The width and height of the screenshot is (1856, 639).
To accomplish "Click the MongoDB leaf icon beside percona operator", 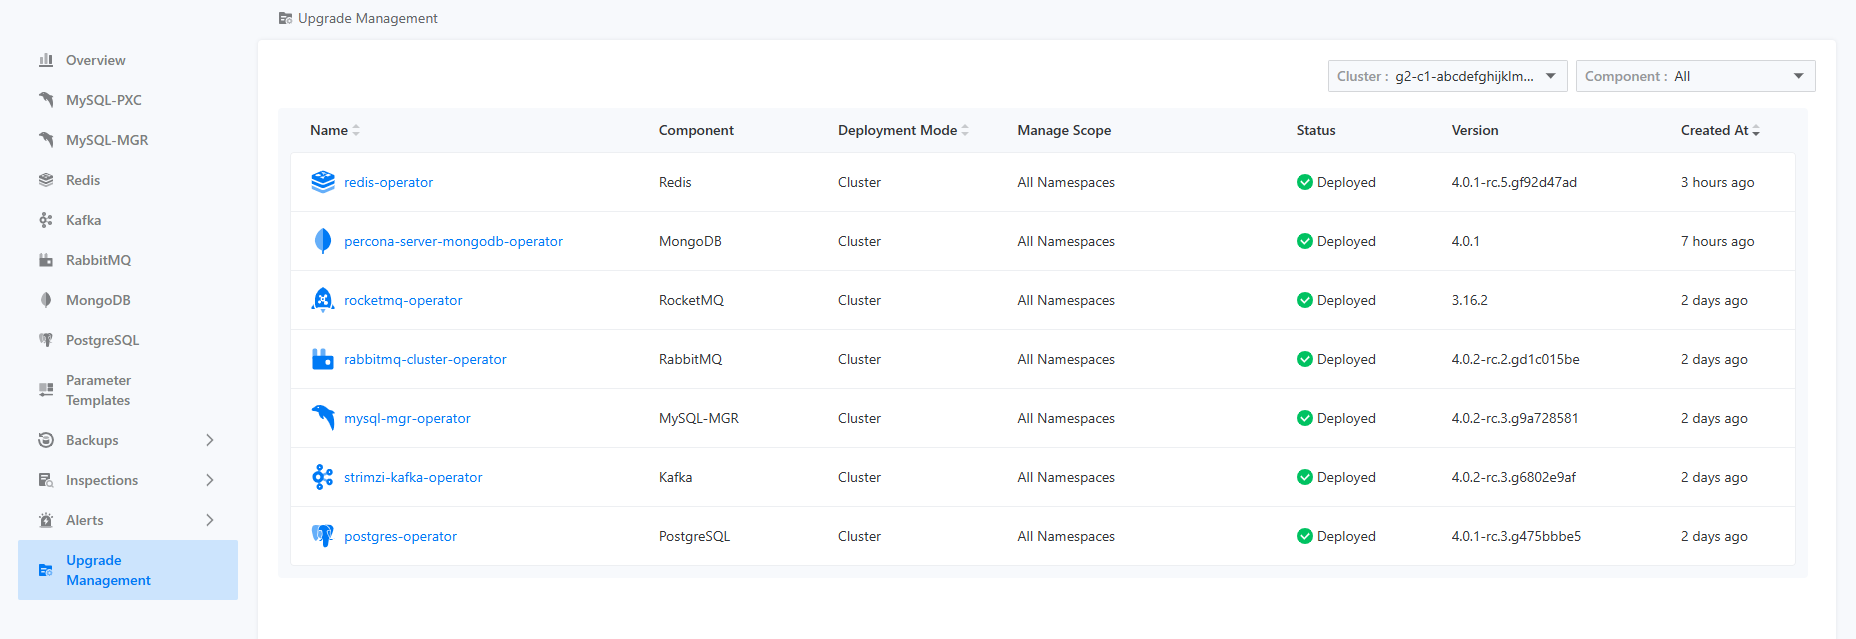I will (x=322, y=241).
